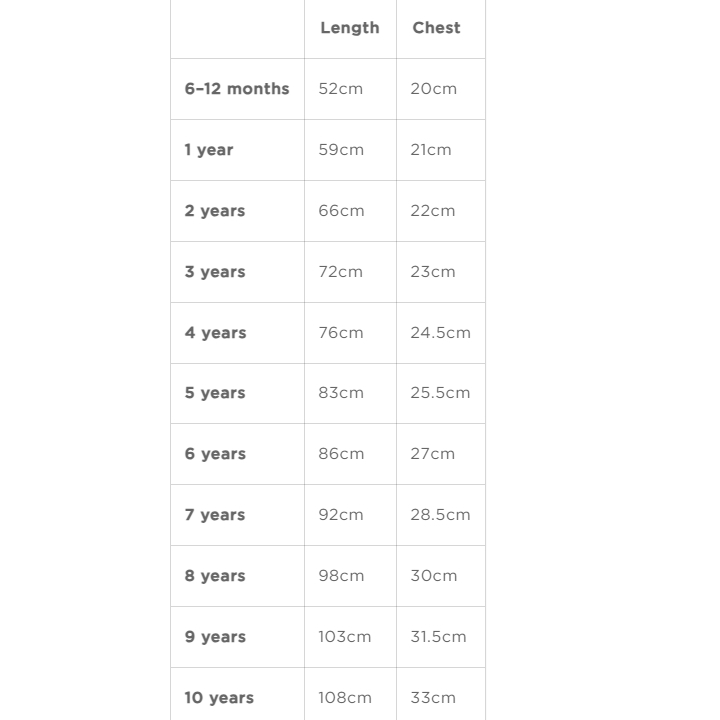
Task: Click the Length column header
Action: 350,28
